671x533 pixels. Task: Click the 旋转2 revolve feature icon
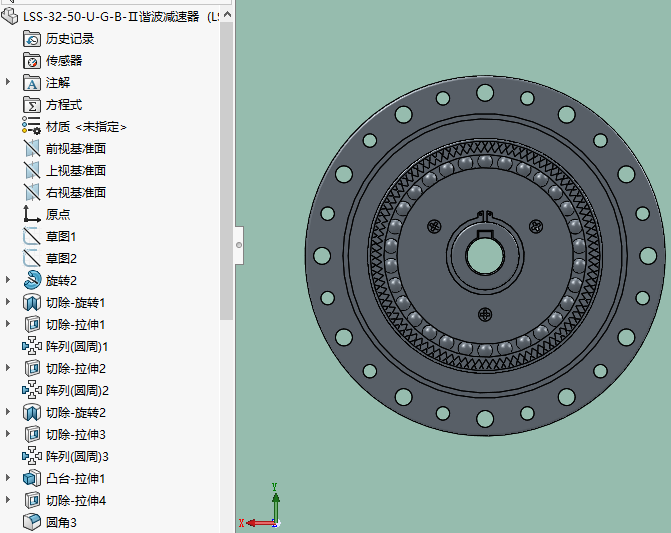(32, 280)
